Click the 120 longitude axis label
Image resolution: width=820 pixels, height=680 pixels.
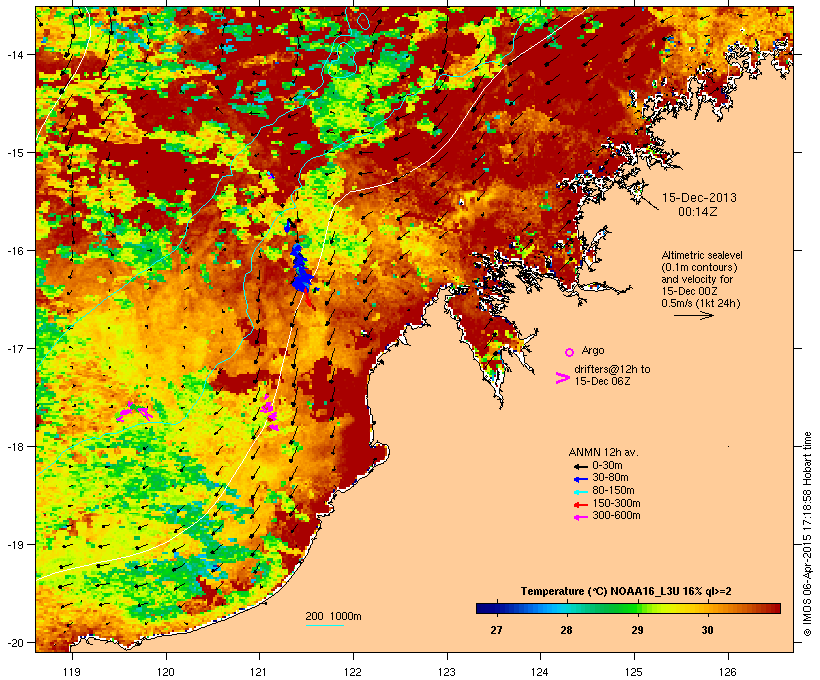166,672
